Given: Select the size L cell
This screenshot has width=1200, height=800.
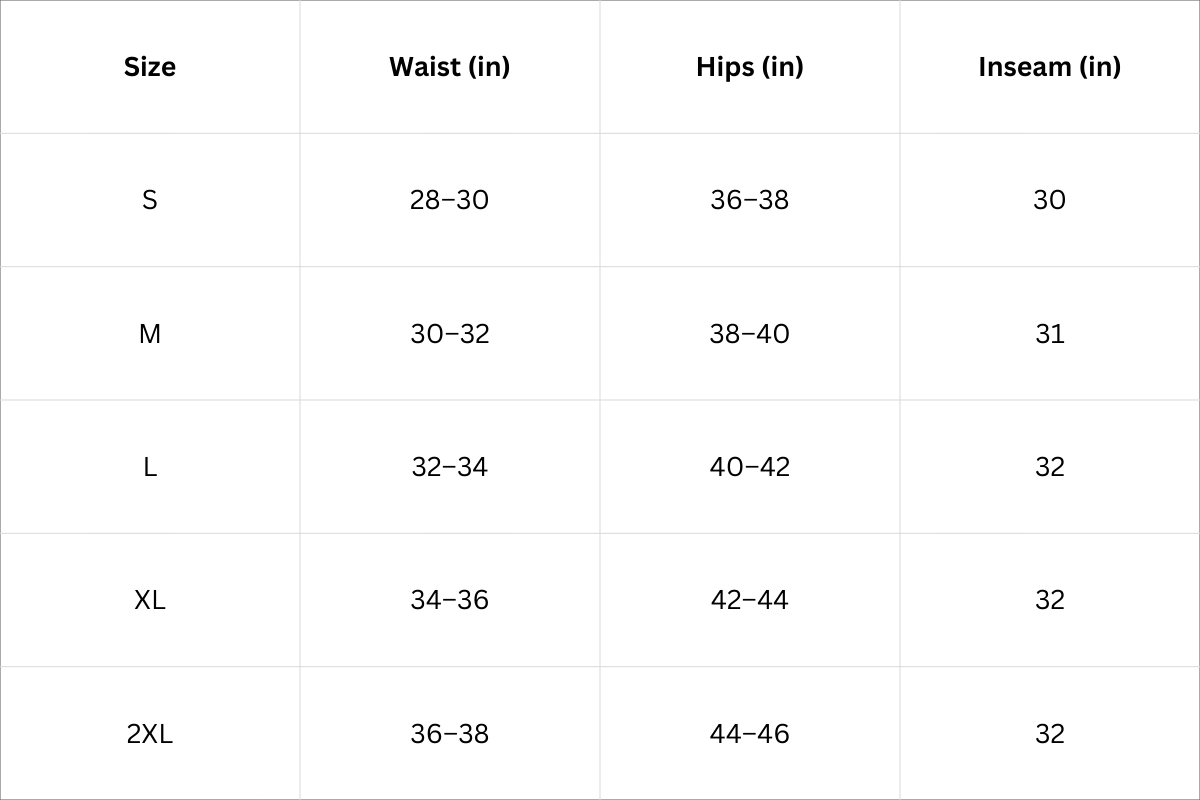Looking at the screenshot, I should [150, 467].
